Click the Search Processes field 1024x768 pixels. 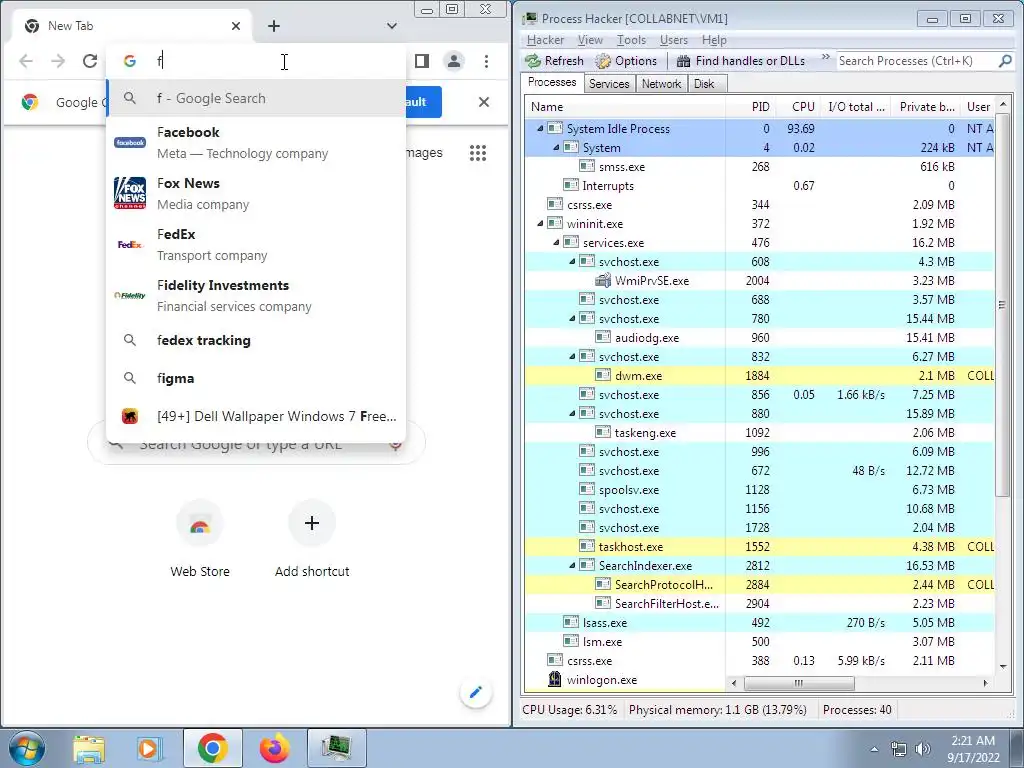click(916, 61)
